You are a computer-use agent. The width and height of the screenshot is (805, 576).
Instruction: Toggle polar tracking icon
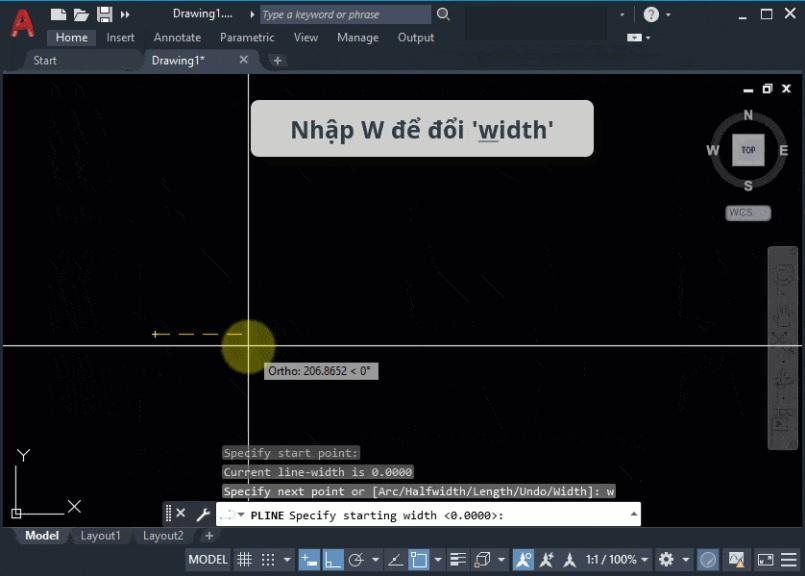click(x=356, y=559)
